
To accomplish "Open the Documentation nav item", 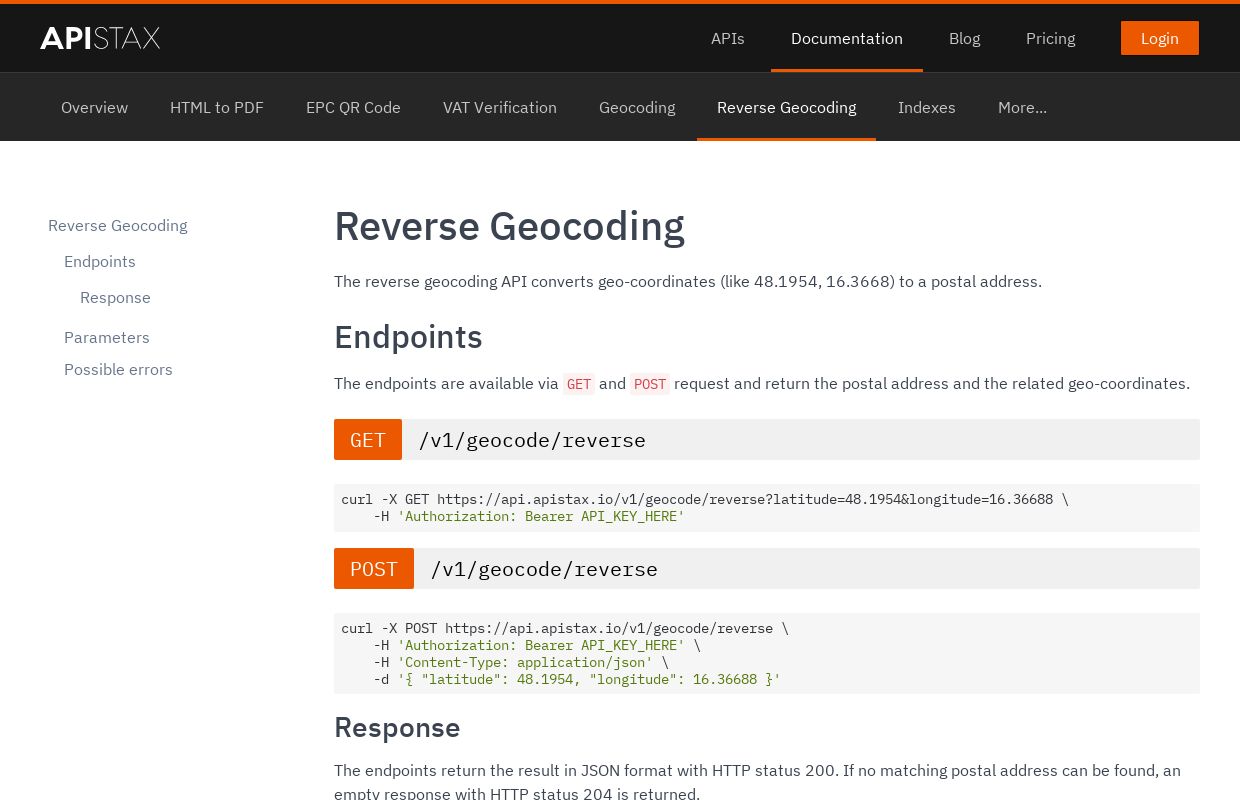I will pyautogui.click(x=846, y=38).
